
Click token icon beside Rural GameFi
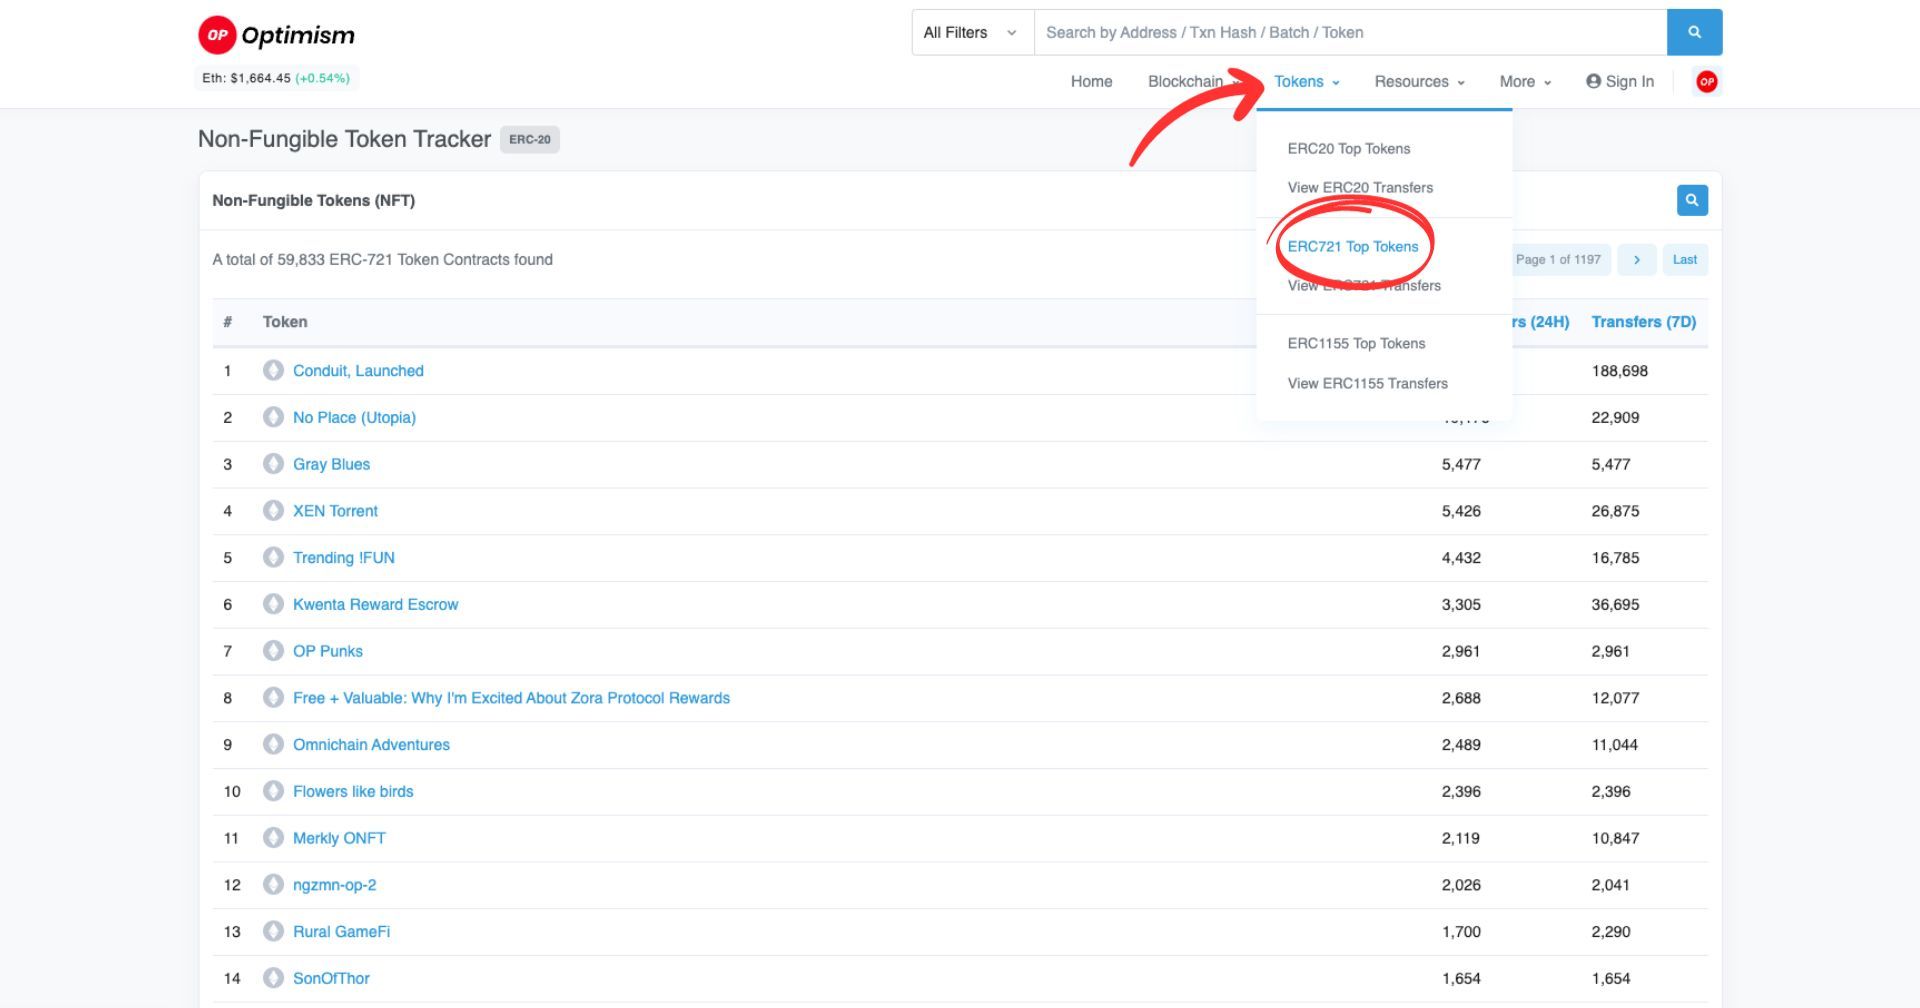[273, 931]
